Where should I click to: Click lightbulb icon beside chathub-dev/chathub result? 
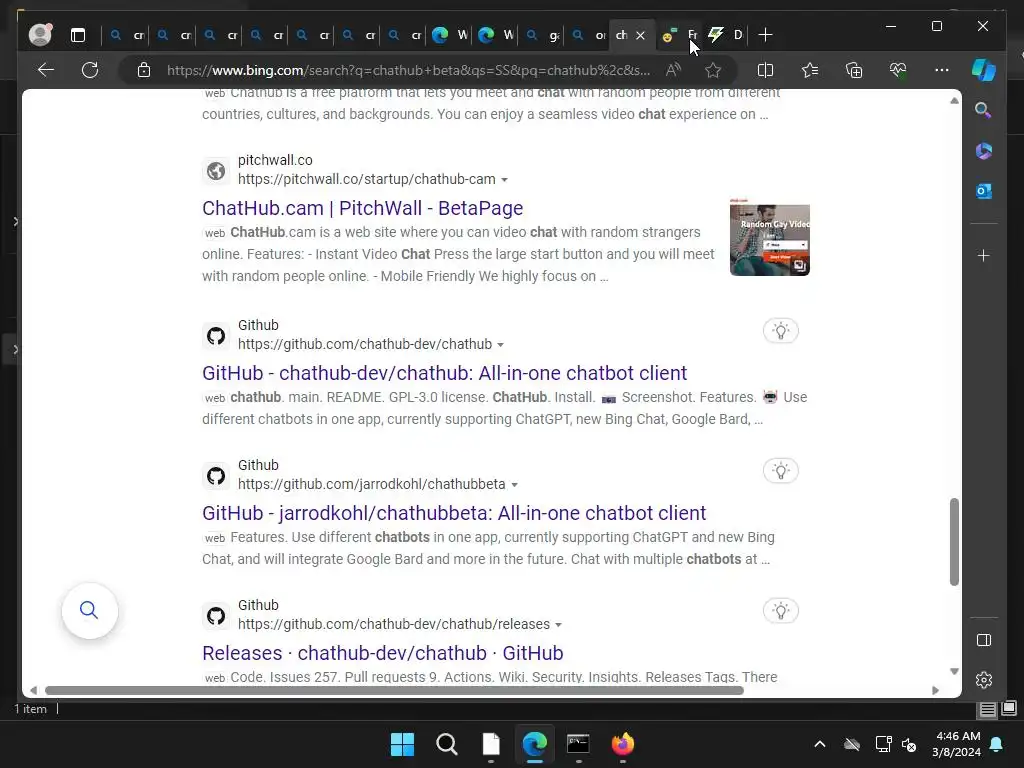(780, 331)
